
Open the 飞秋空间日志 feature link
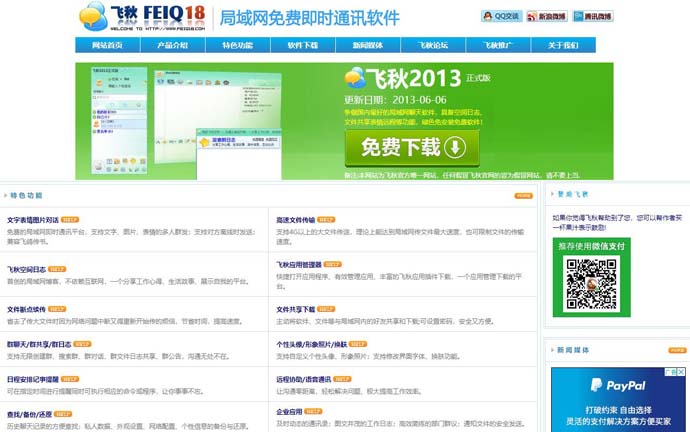[x=26, y=269]
